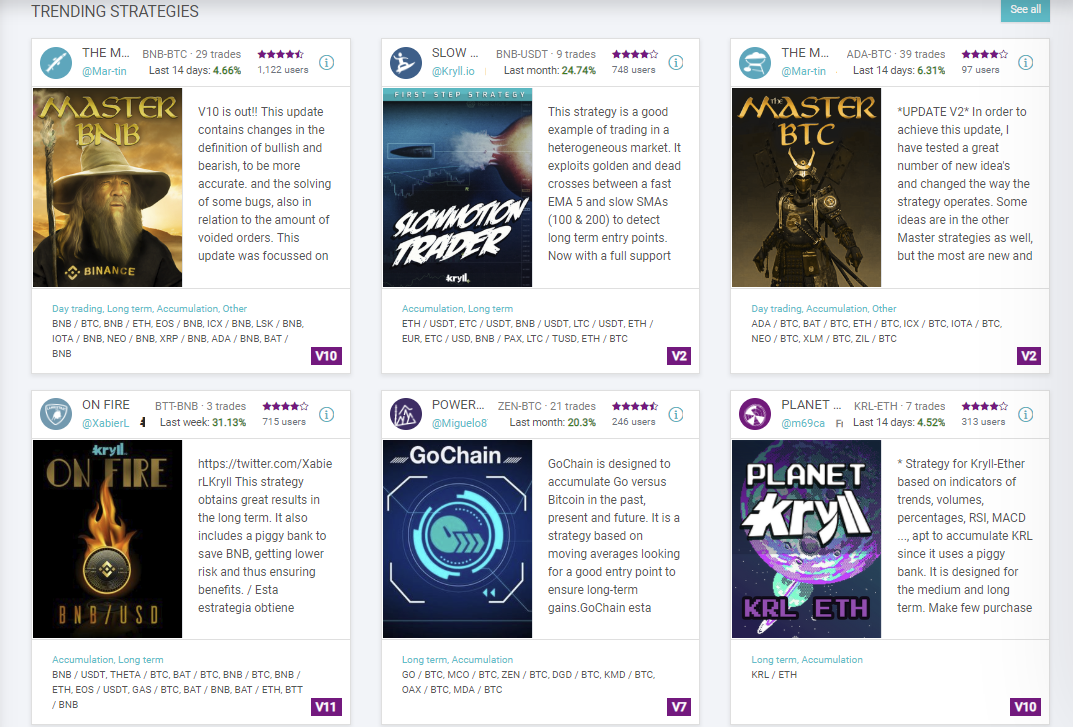
Task: Click 'Day trading, Accumulation, Other' tags
Action: (x=823, y=309)
